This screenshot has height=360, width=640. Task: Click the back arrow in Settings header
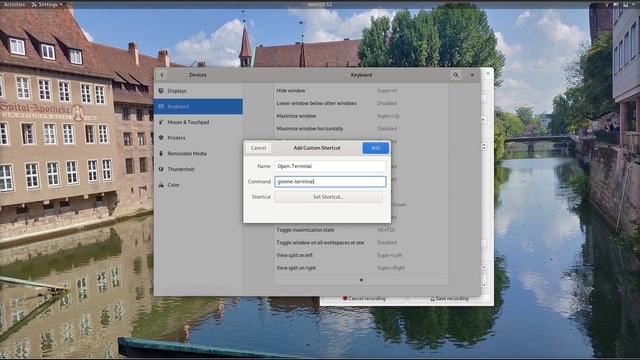pos(162,75)
